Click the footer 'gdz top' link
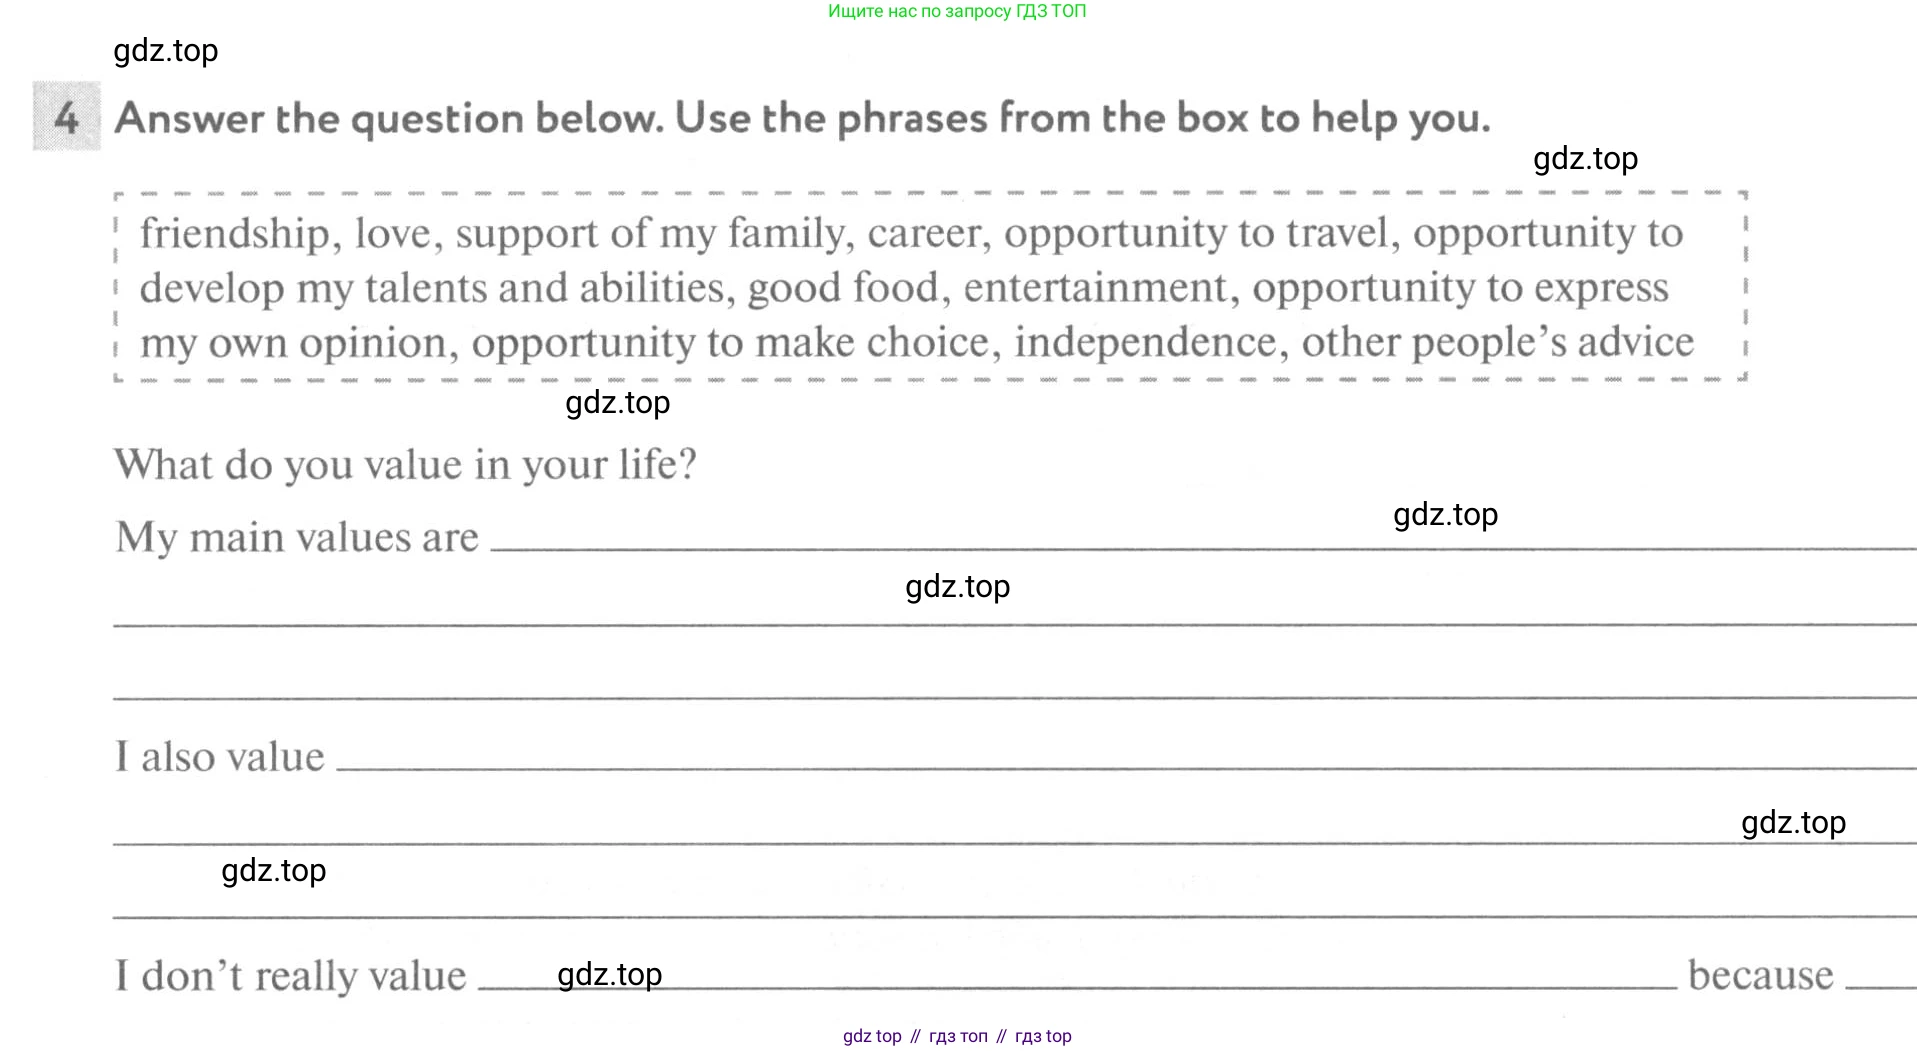This screenshot has width=1917, height=1051. pyautogui.click(x=872, y=1036)
